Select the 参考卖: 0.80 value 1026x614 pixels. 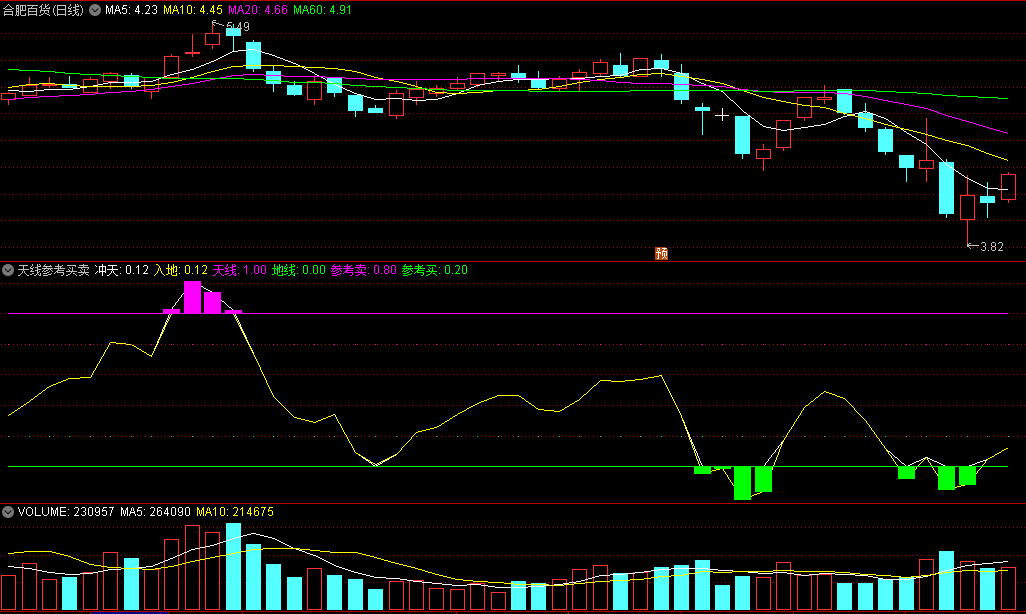(363, 270)
